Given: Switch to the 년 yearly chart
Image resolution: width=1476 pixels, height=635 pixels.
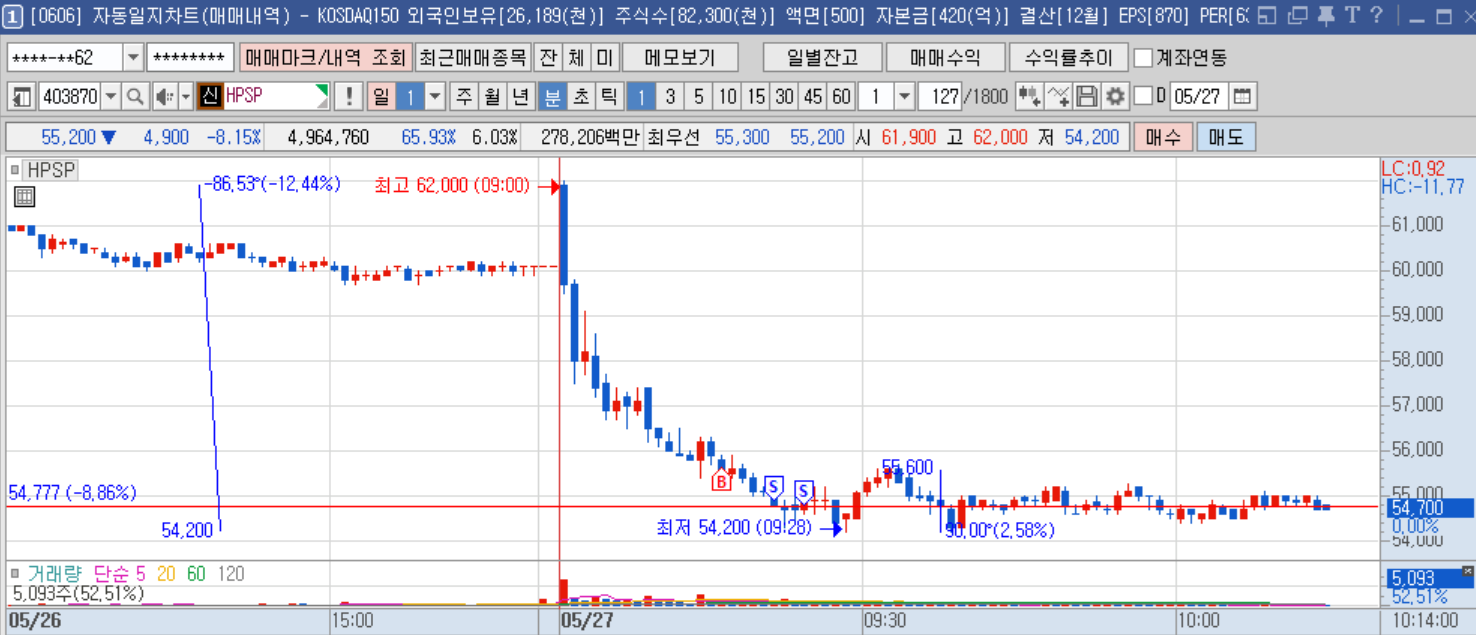Looking at the screenshot, I should (520, 97).
